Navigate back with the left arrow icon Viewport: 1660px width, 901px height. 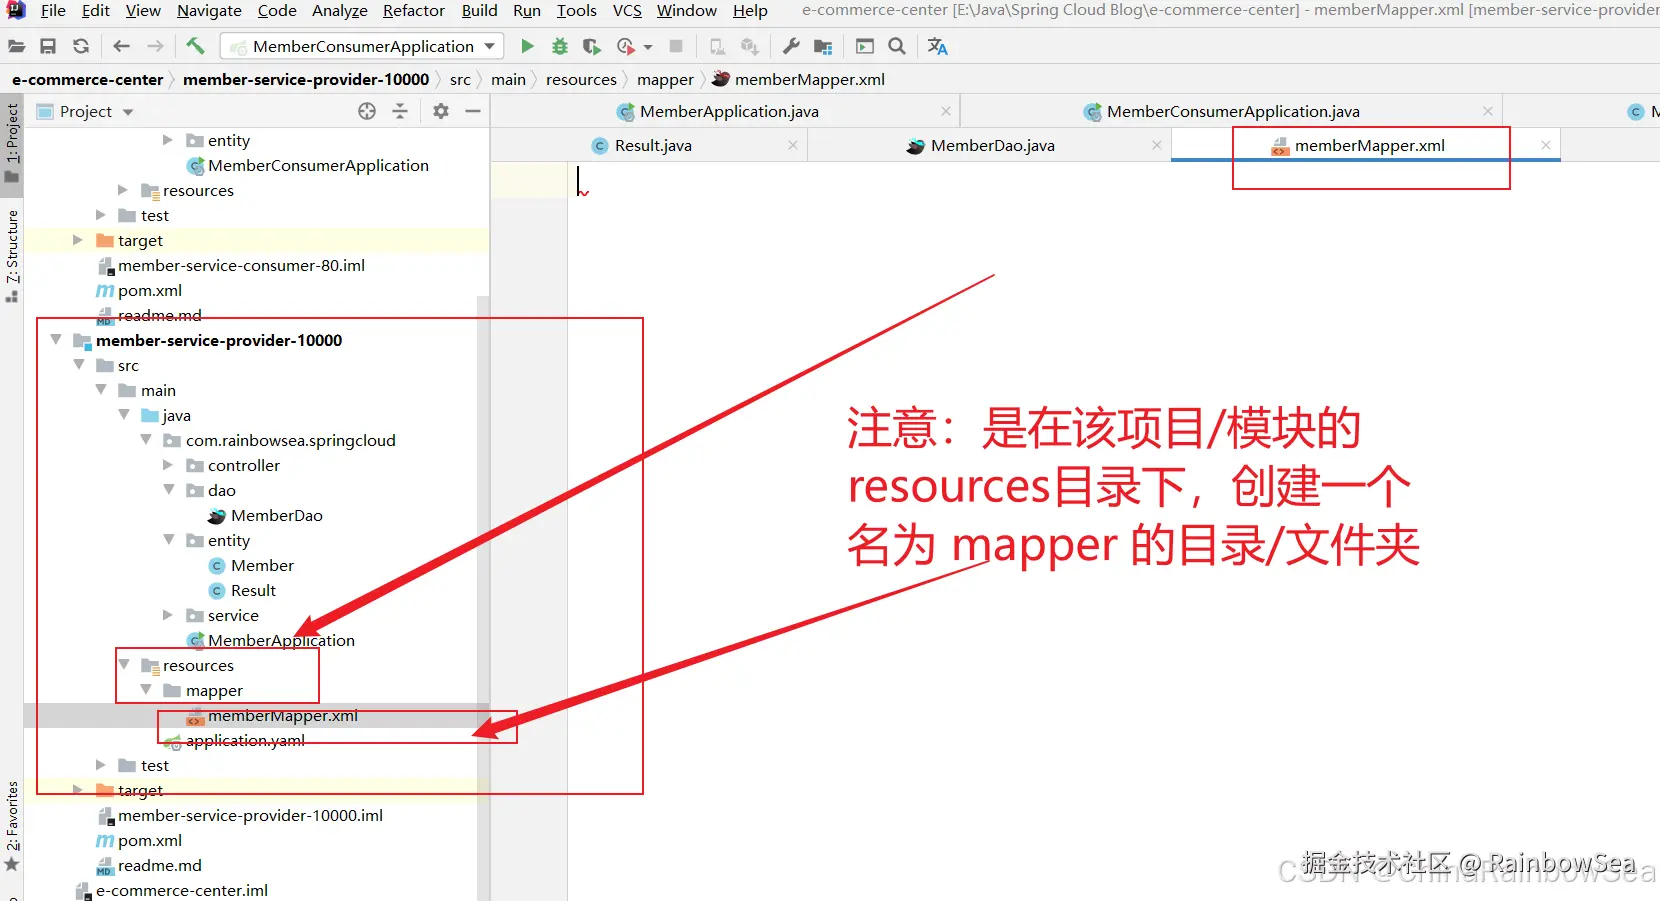pyautogui.click(x=121, y=46)
